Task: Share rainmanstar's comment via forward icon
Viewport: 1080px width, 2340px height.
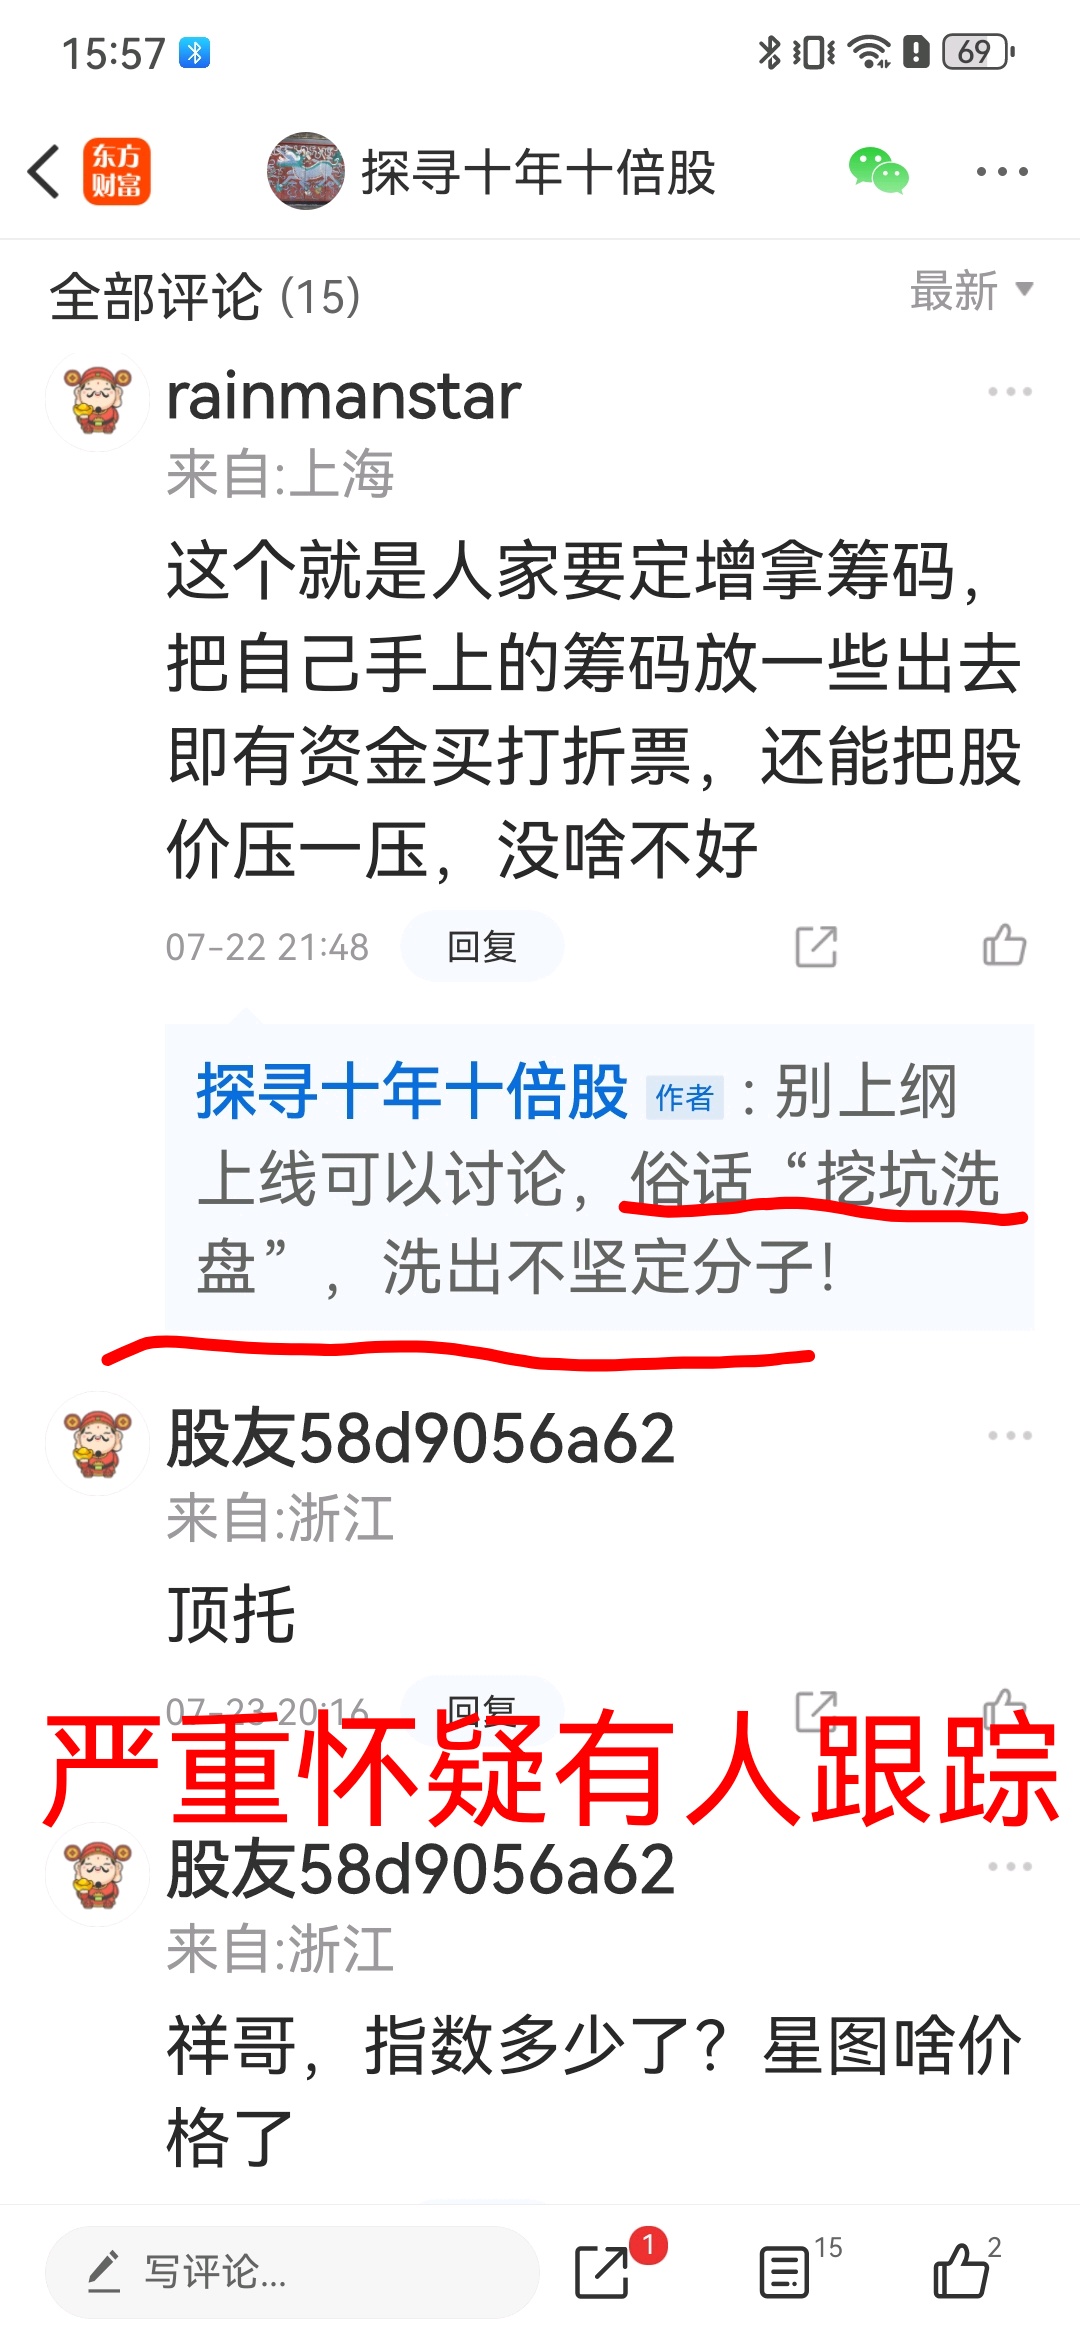Action: (816, 946)
